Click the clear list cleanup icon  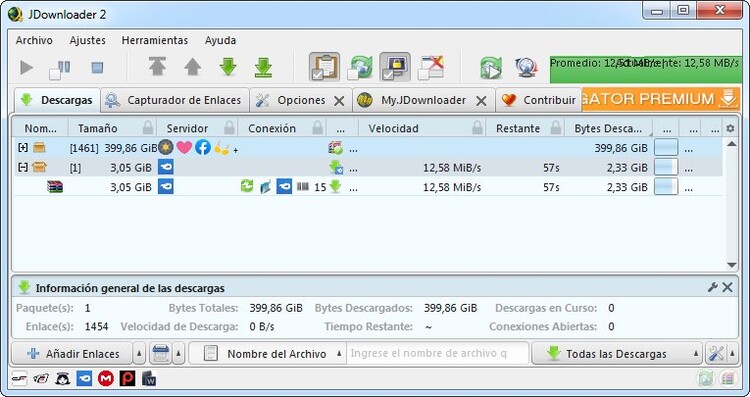click(x=161, y=354)
